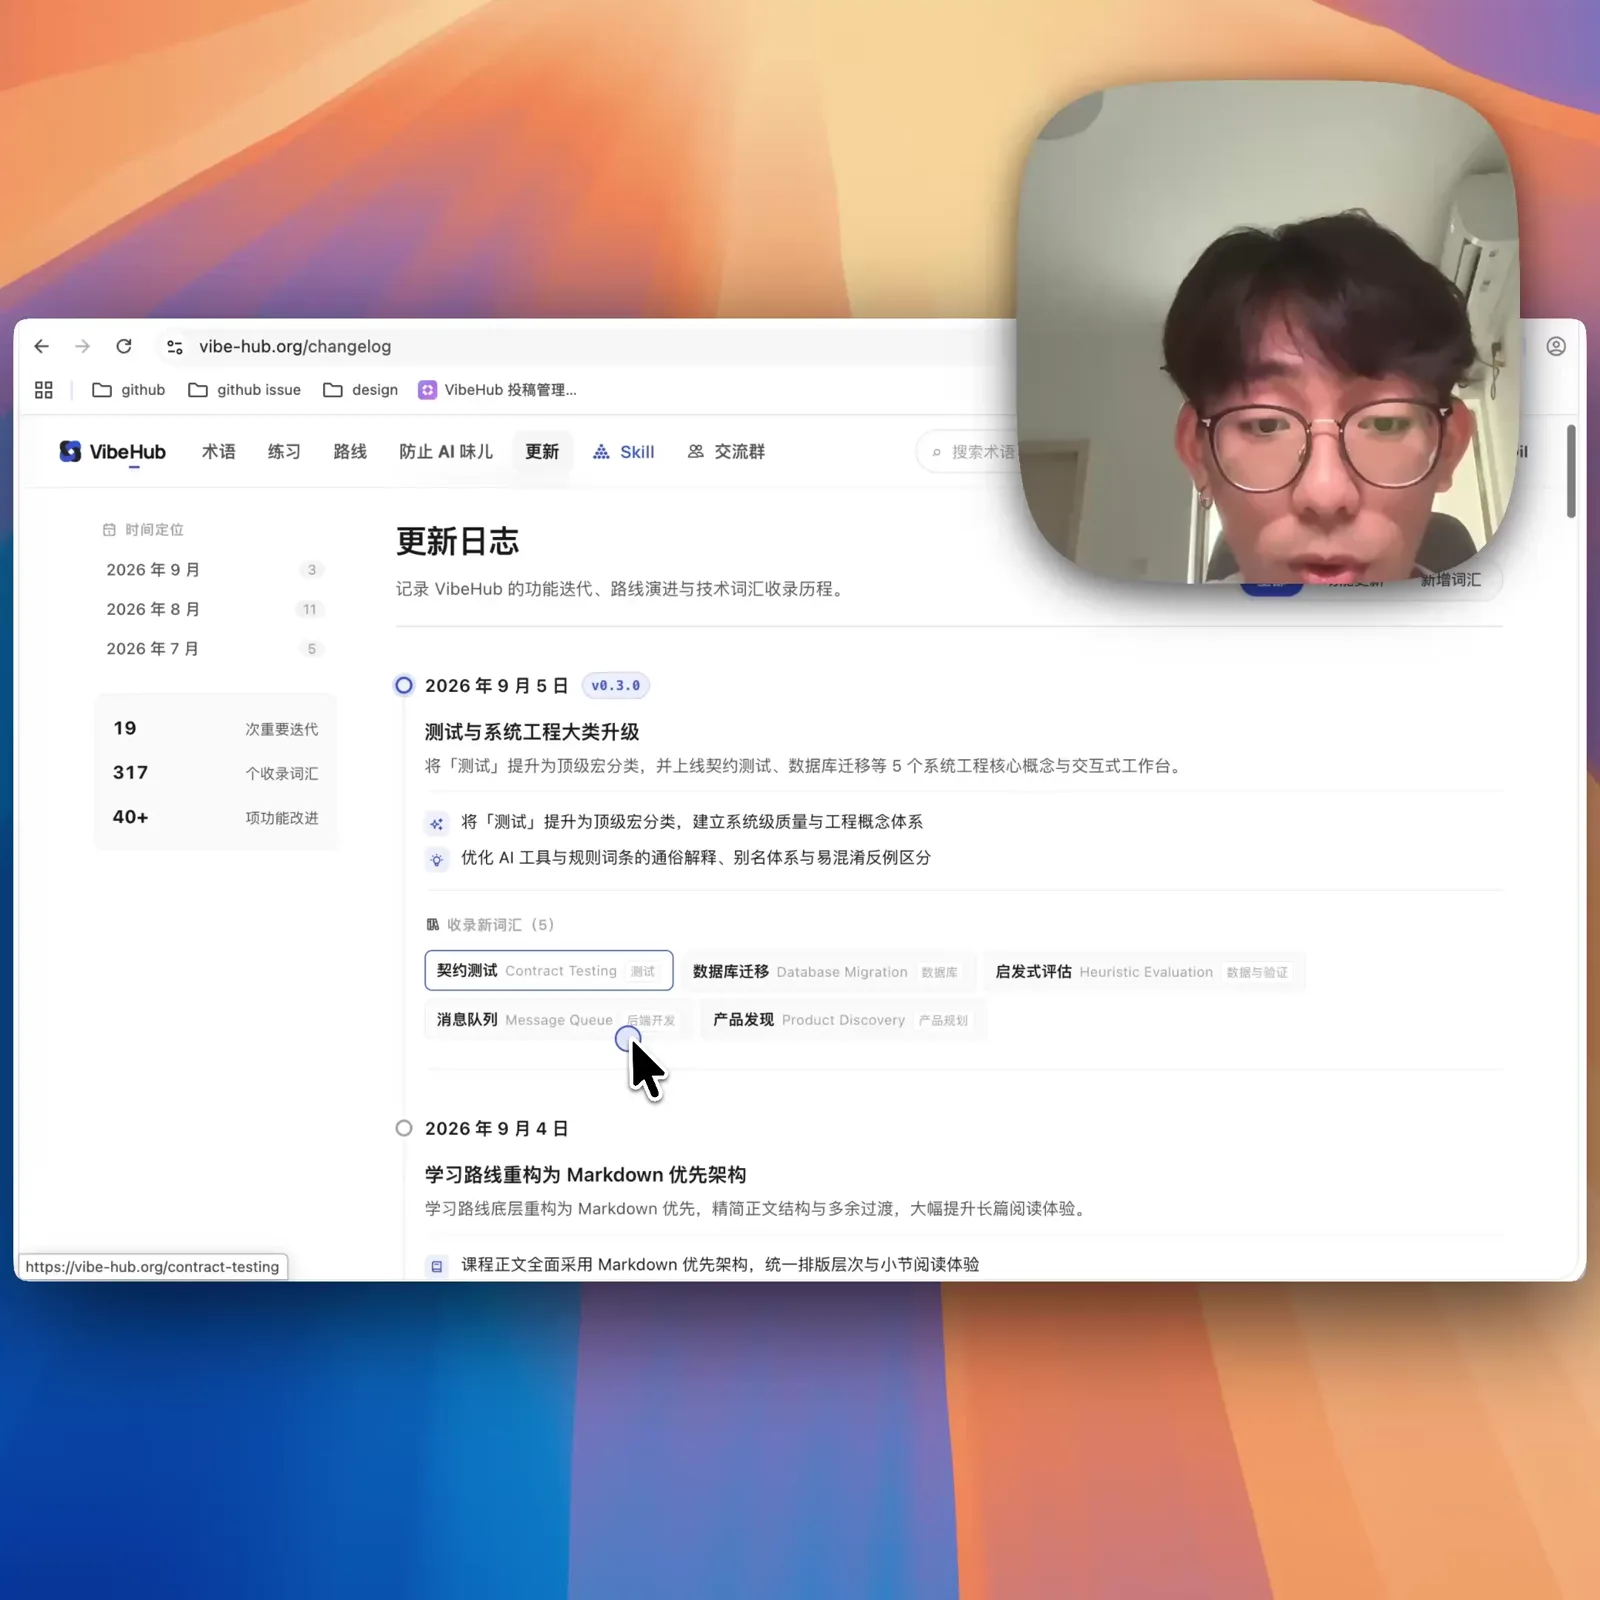The width and height of the screenshot is (1600, 1600).
Task: Jump to 2026 年 9 月 in timeline
Action: [213, 570]
